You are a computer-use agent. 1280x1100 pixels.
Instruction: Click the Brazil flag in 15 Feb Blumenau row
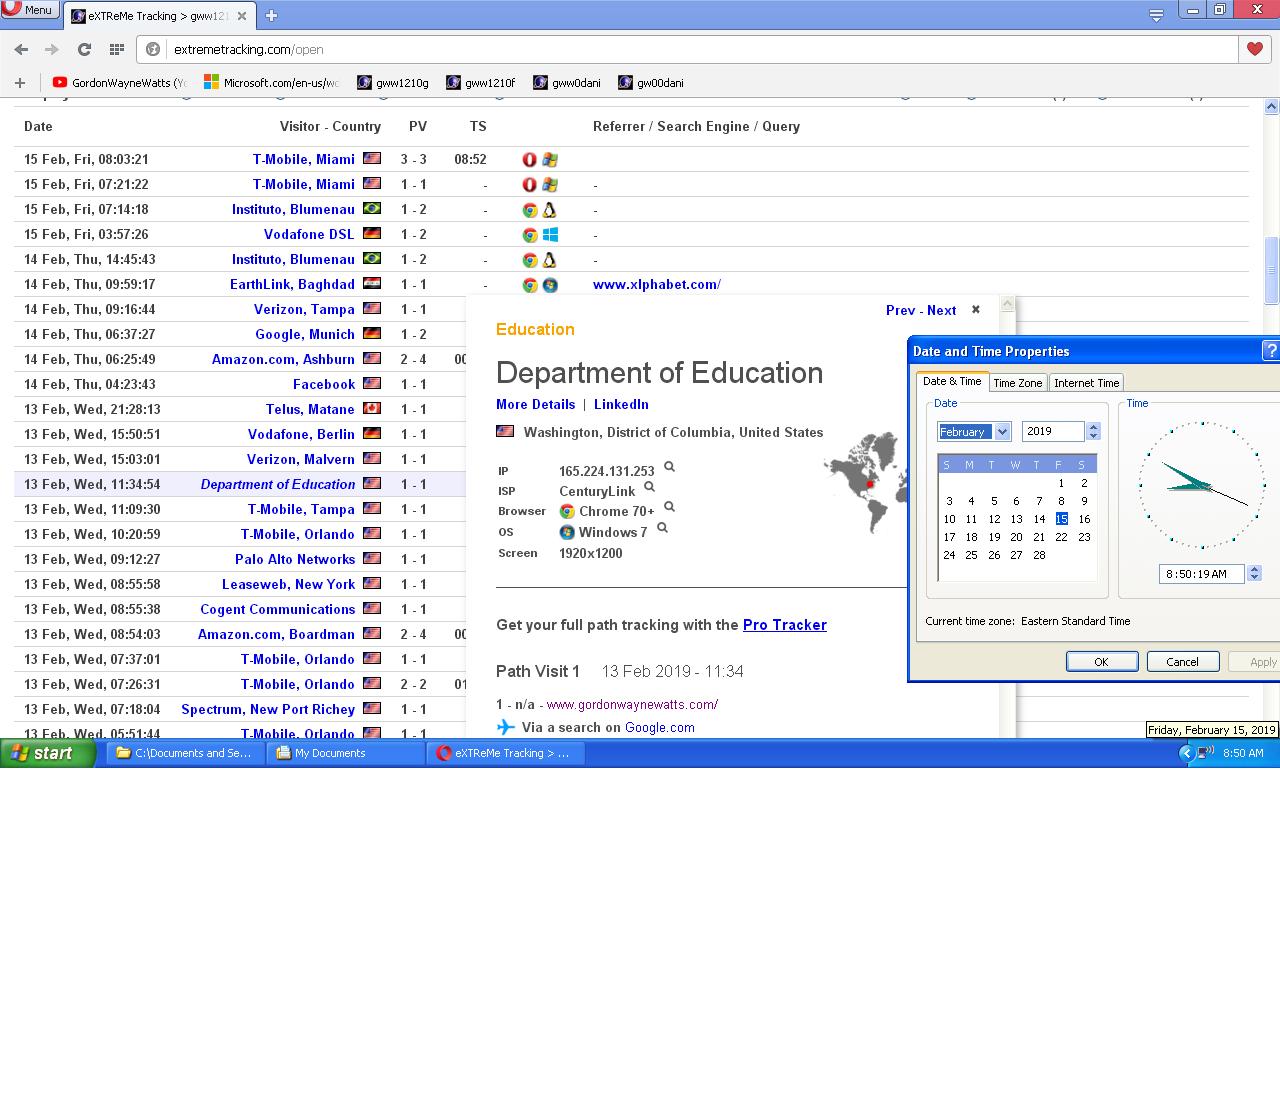click(x=372, y=208)
